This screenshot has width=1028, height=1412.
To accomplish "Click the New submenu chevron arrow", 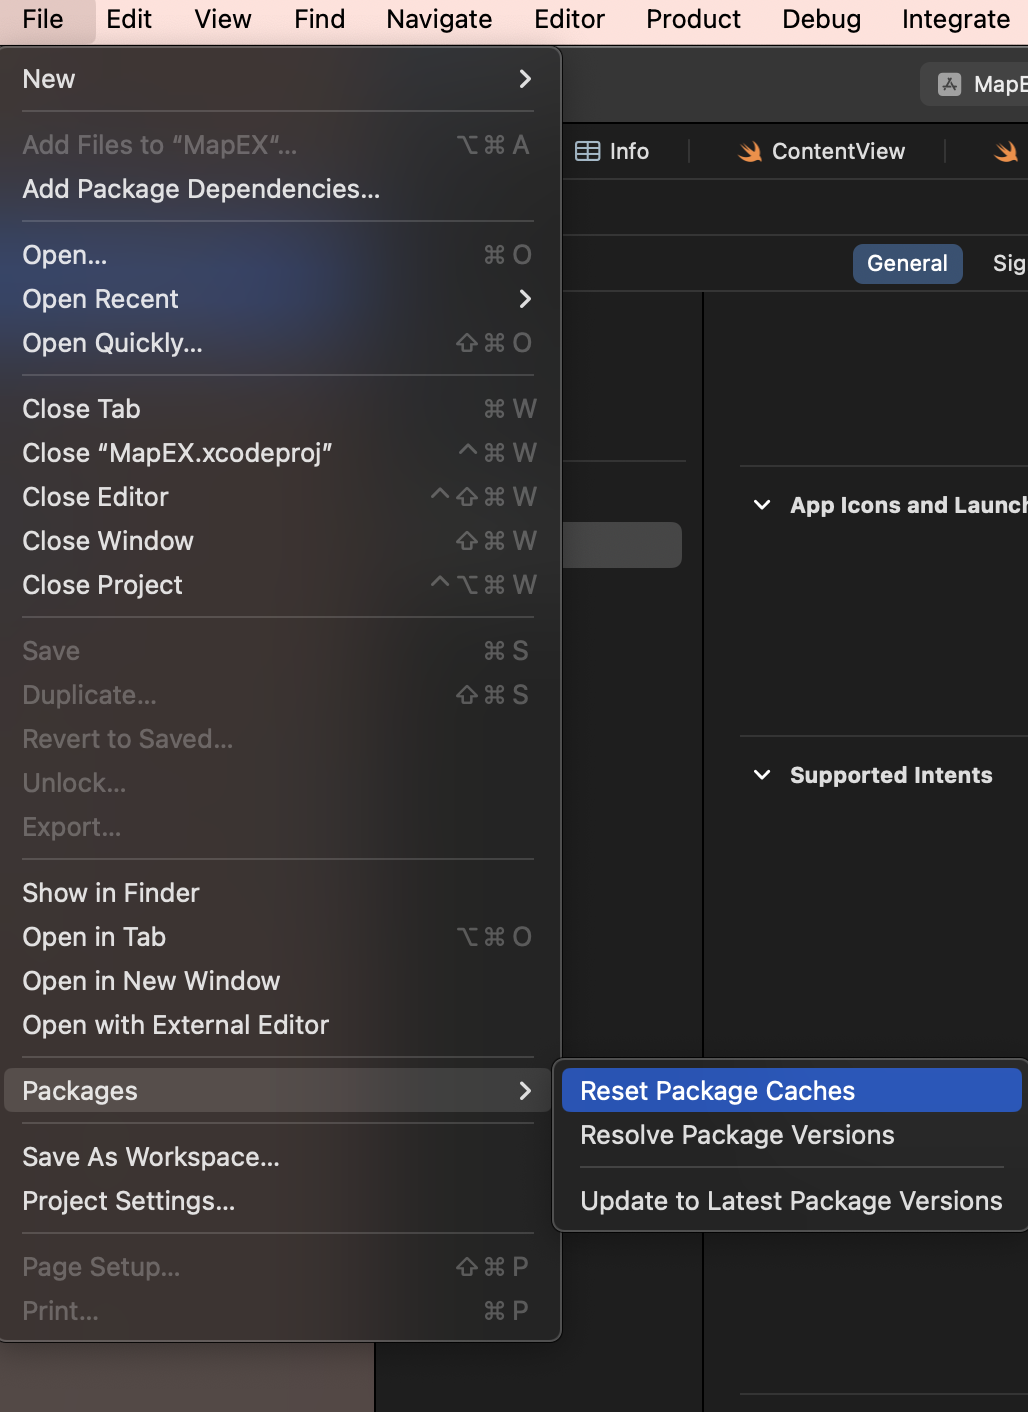I will coord(525,79).
